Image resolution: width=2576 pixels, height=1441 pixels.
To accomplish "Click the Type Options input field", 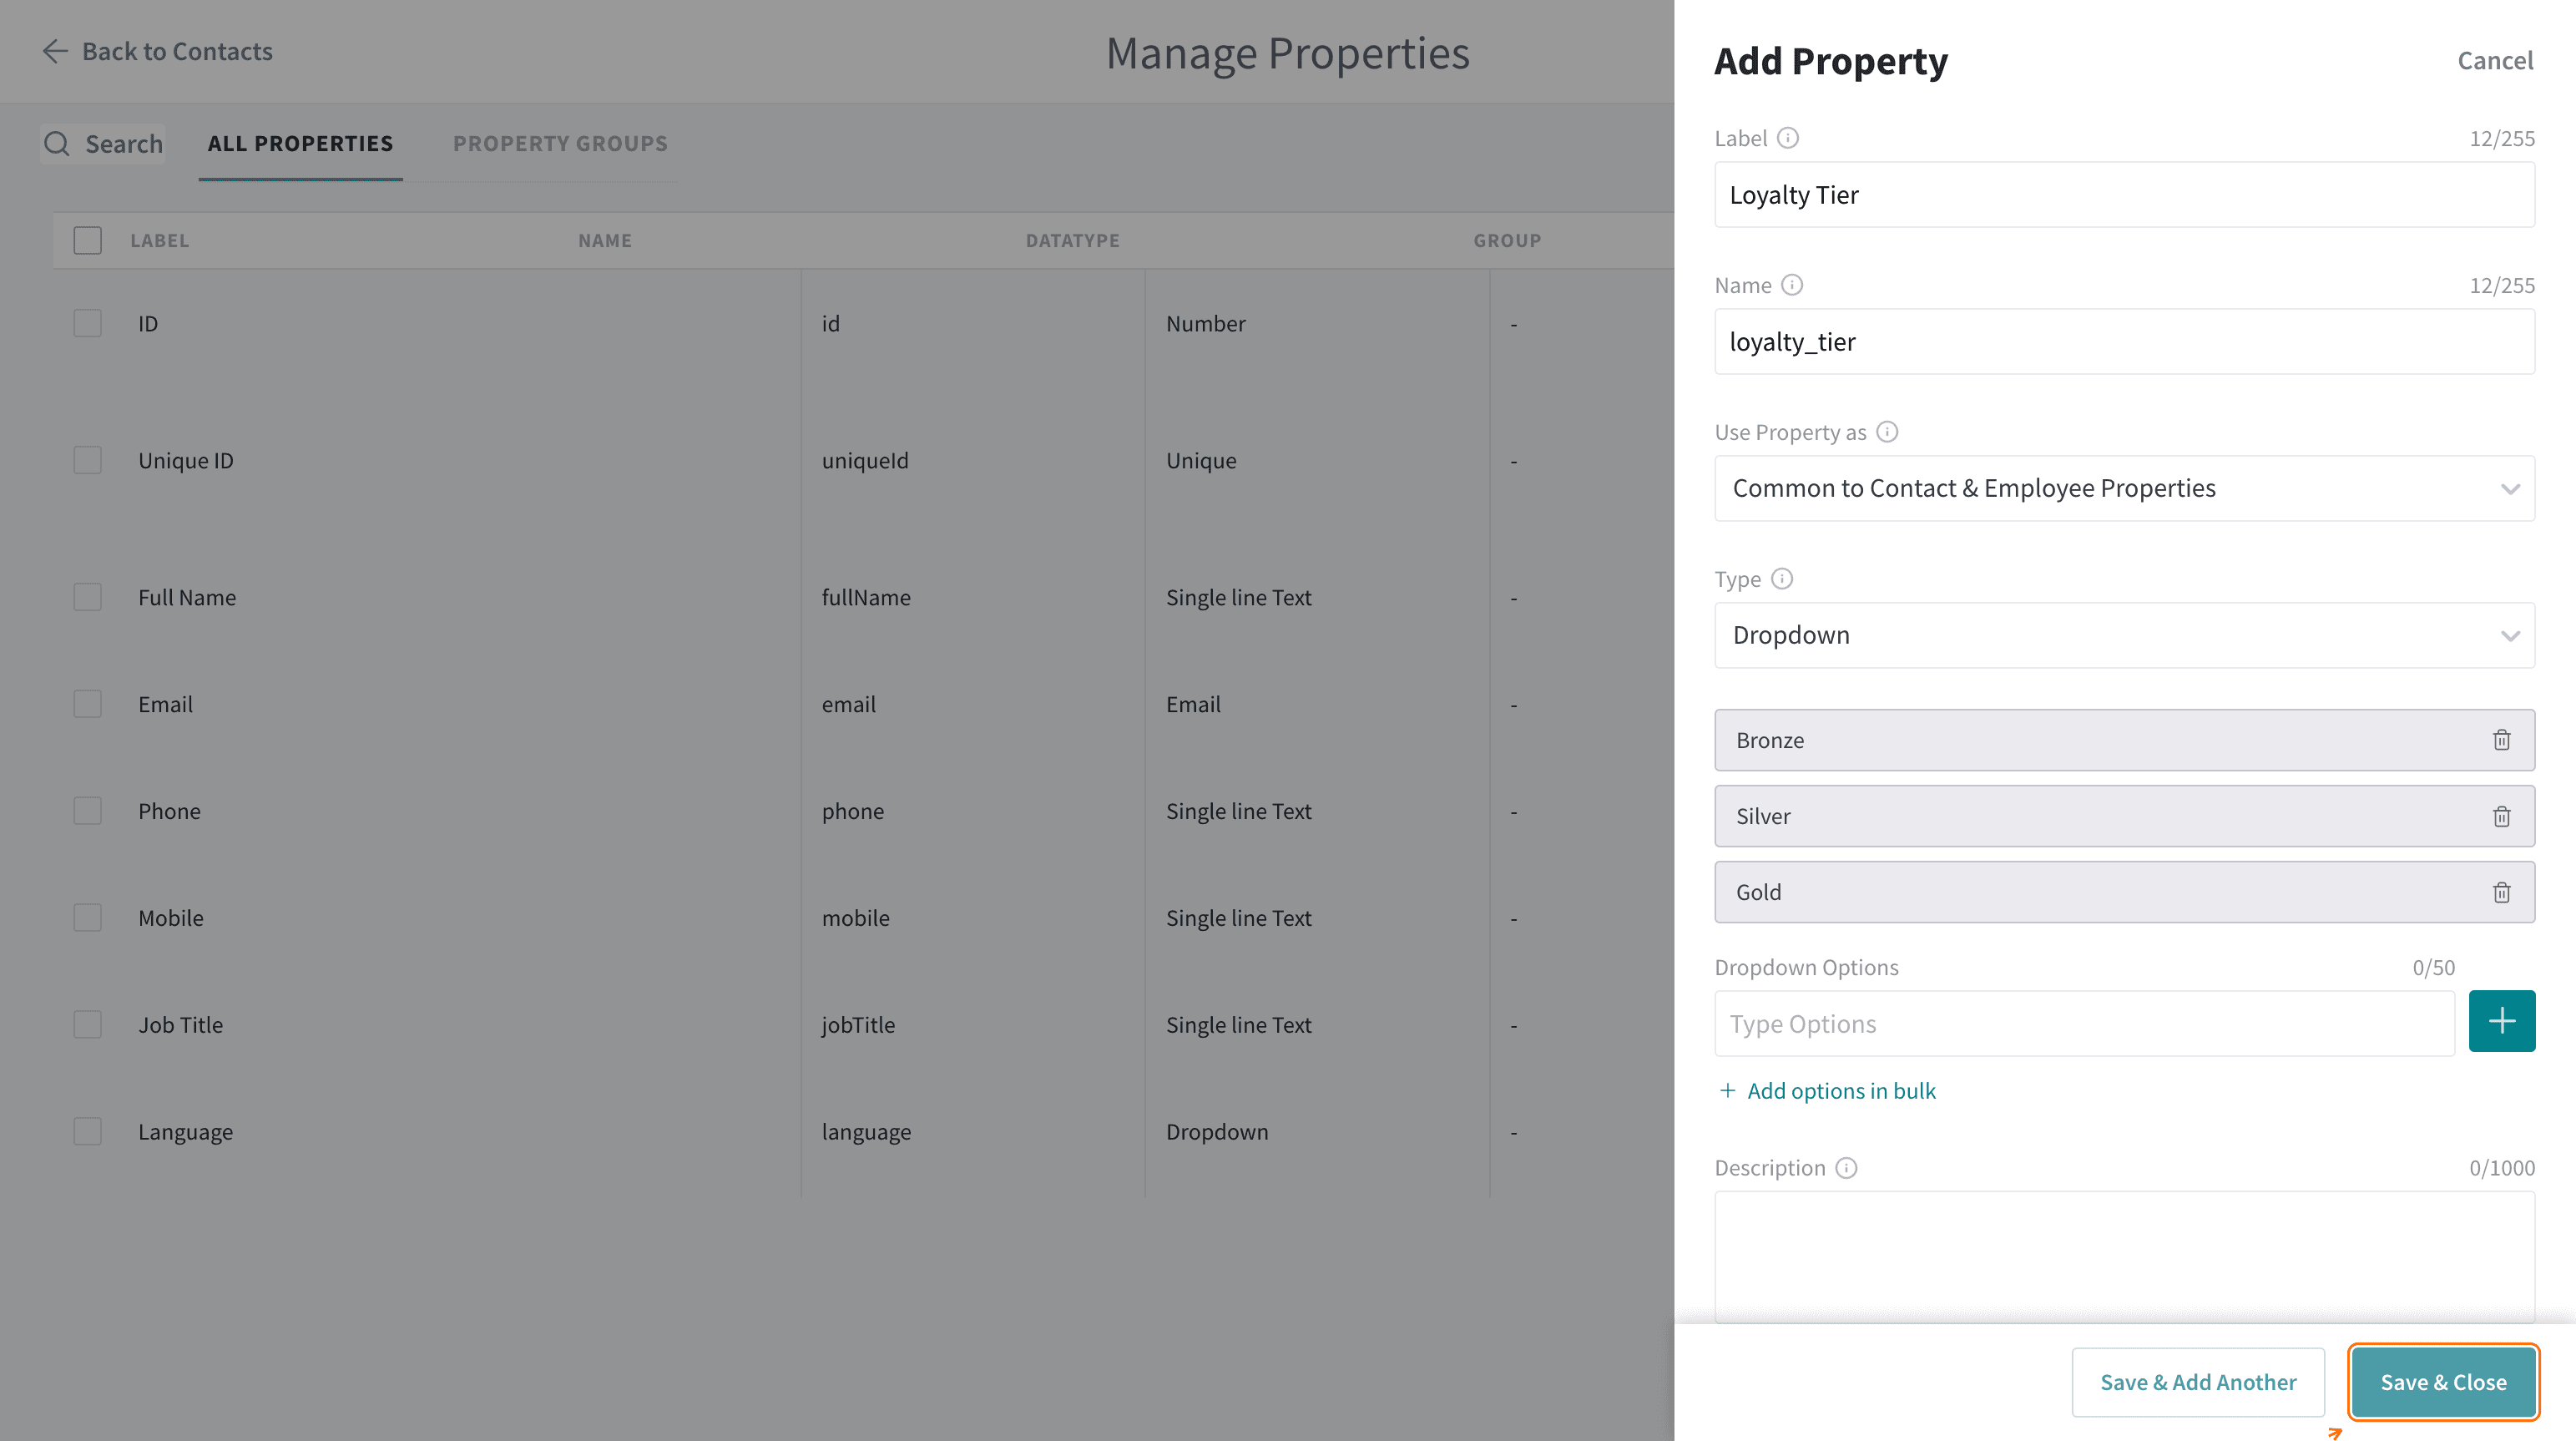I will [x=2084, y=1024].
